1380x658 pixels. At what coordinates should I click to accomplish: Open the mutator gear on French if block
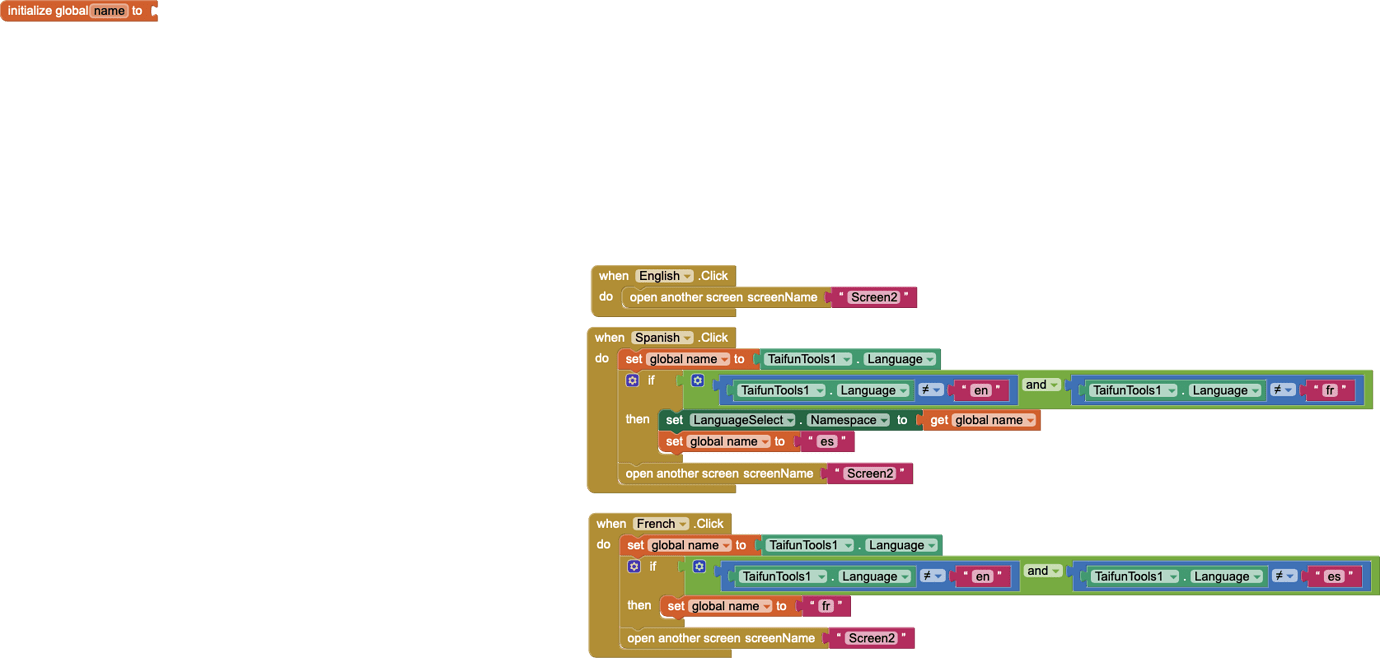[x=633, y=566]
